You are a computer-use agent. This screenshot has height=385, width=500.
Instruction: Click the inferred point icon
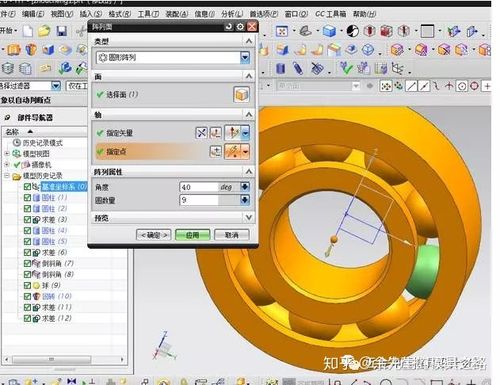(x=233, y=152)
